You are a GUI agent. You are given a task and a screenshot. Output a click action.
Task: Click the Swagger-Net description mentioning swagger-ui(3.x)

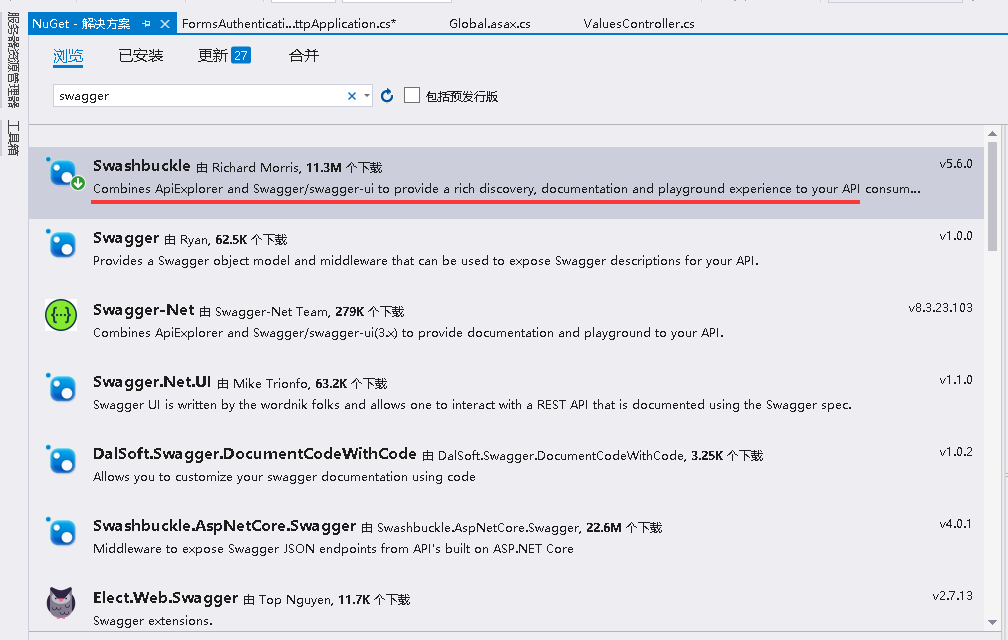coord(408,333)
